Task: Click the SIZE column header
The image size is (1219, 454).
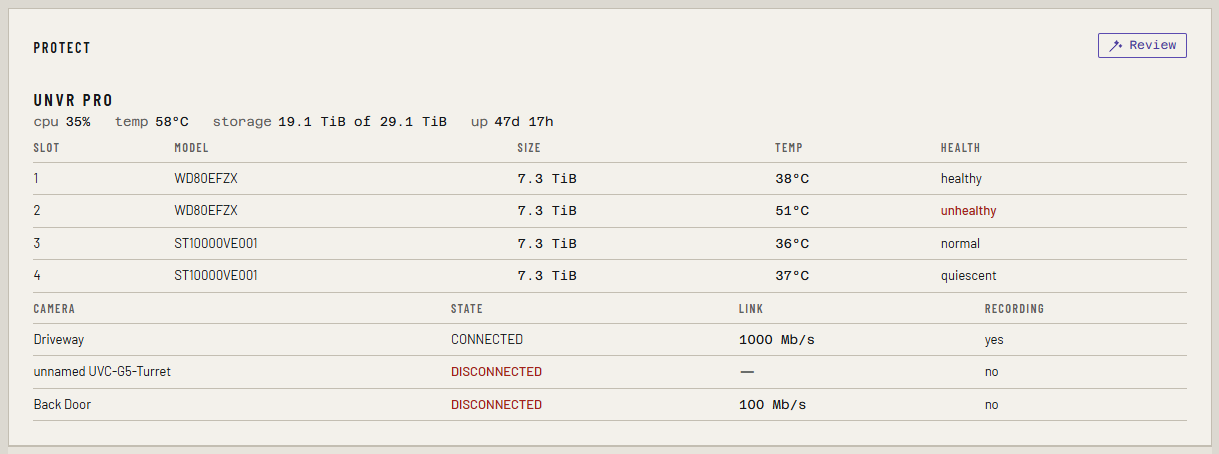Action: point(529,148)
